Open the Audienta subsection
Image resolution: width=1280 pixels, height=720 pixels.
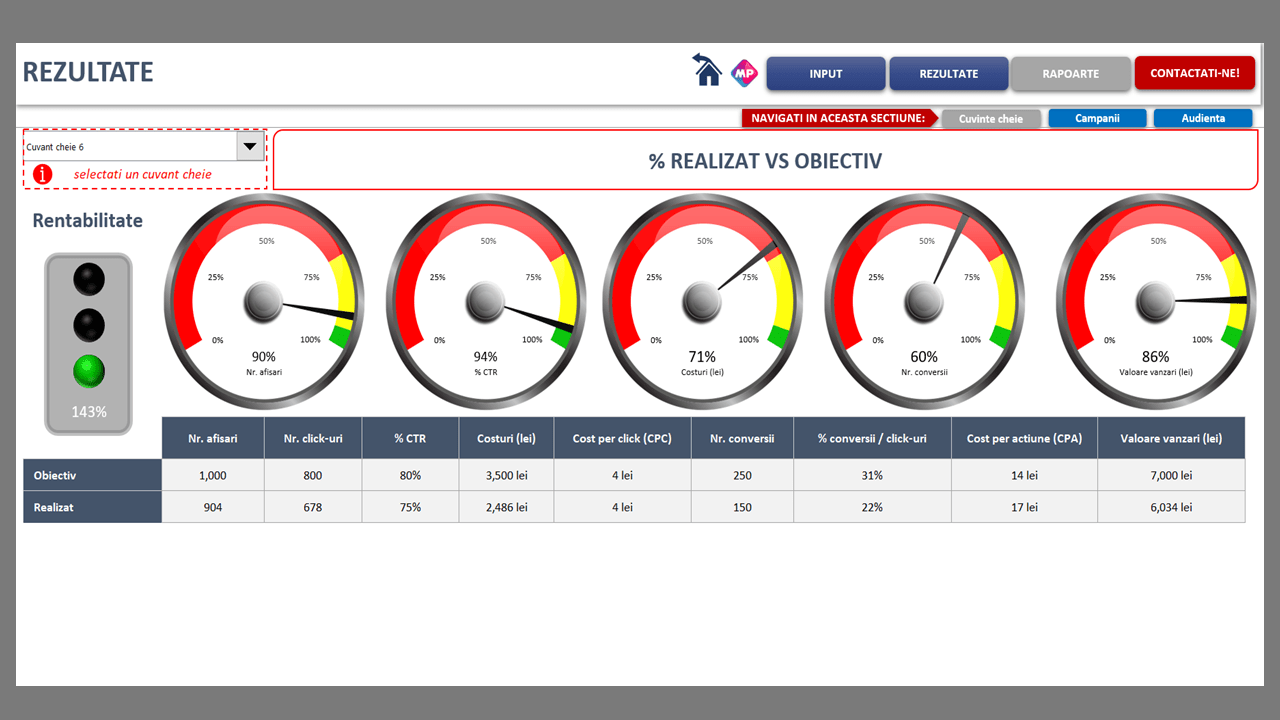[x=1203, y=118]
